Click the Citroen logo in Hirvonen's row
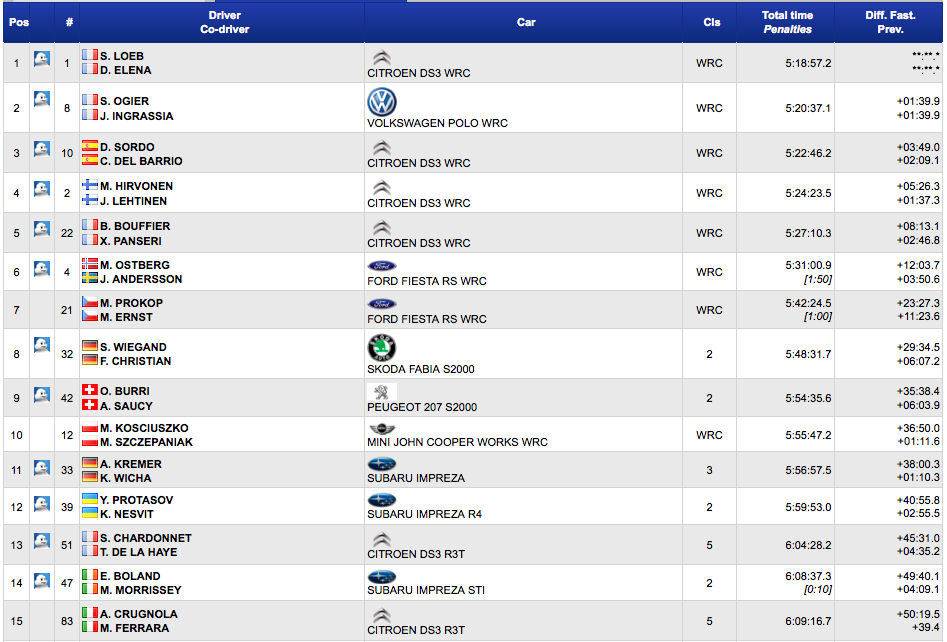947x642 pixels. pyautogui.click(x=381, y=188)
